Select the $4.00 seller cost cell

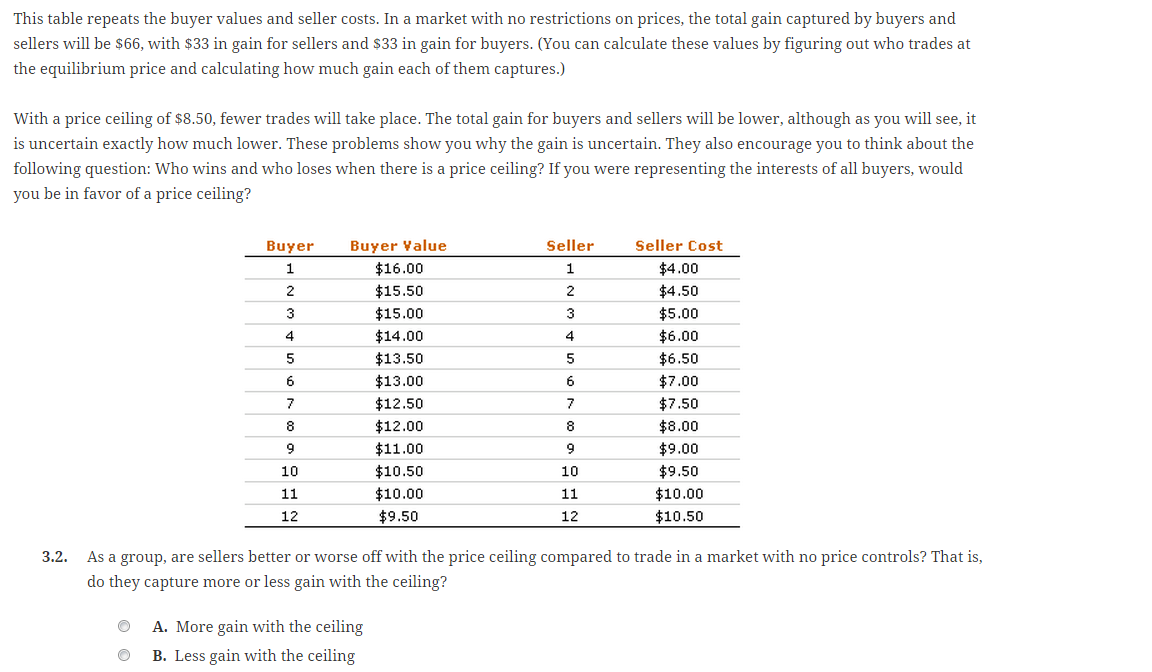pos(679,268)
